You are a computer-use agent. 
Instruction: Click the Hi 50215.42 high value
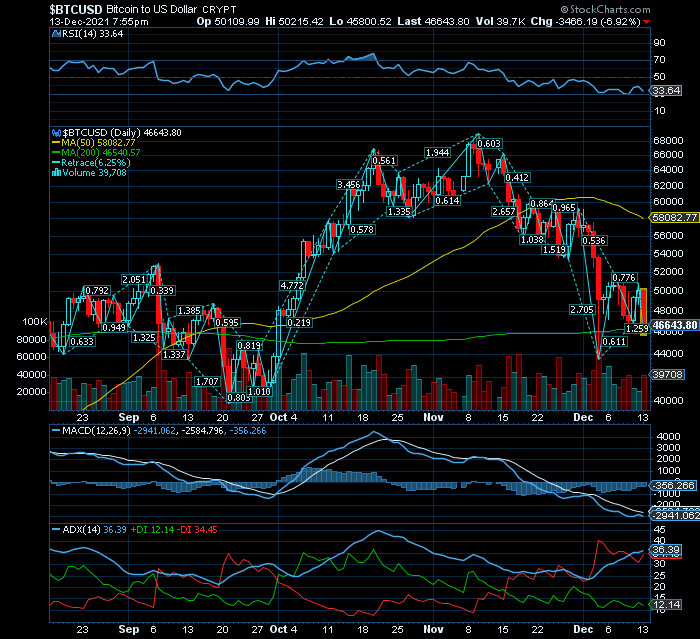pos(294,21)
